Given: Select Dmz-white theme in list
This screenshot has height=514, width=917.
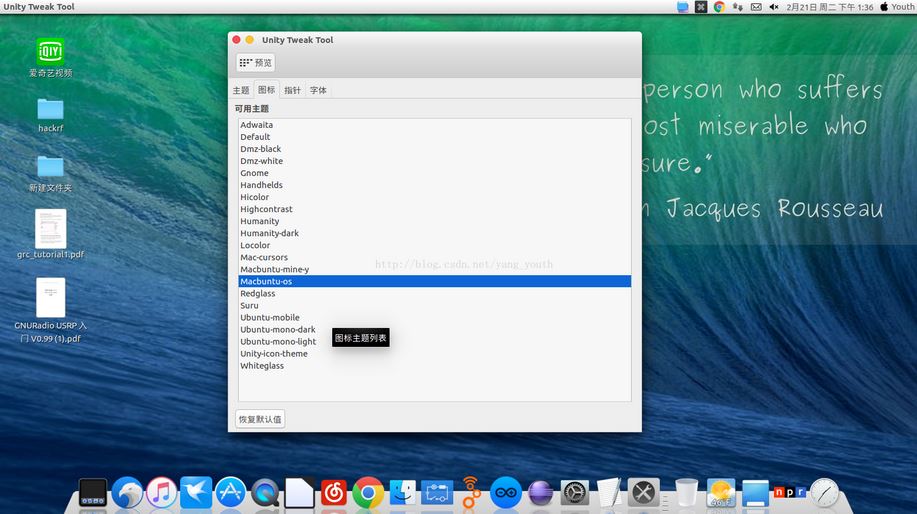Looking at the screenshot, I should (435, 161).
